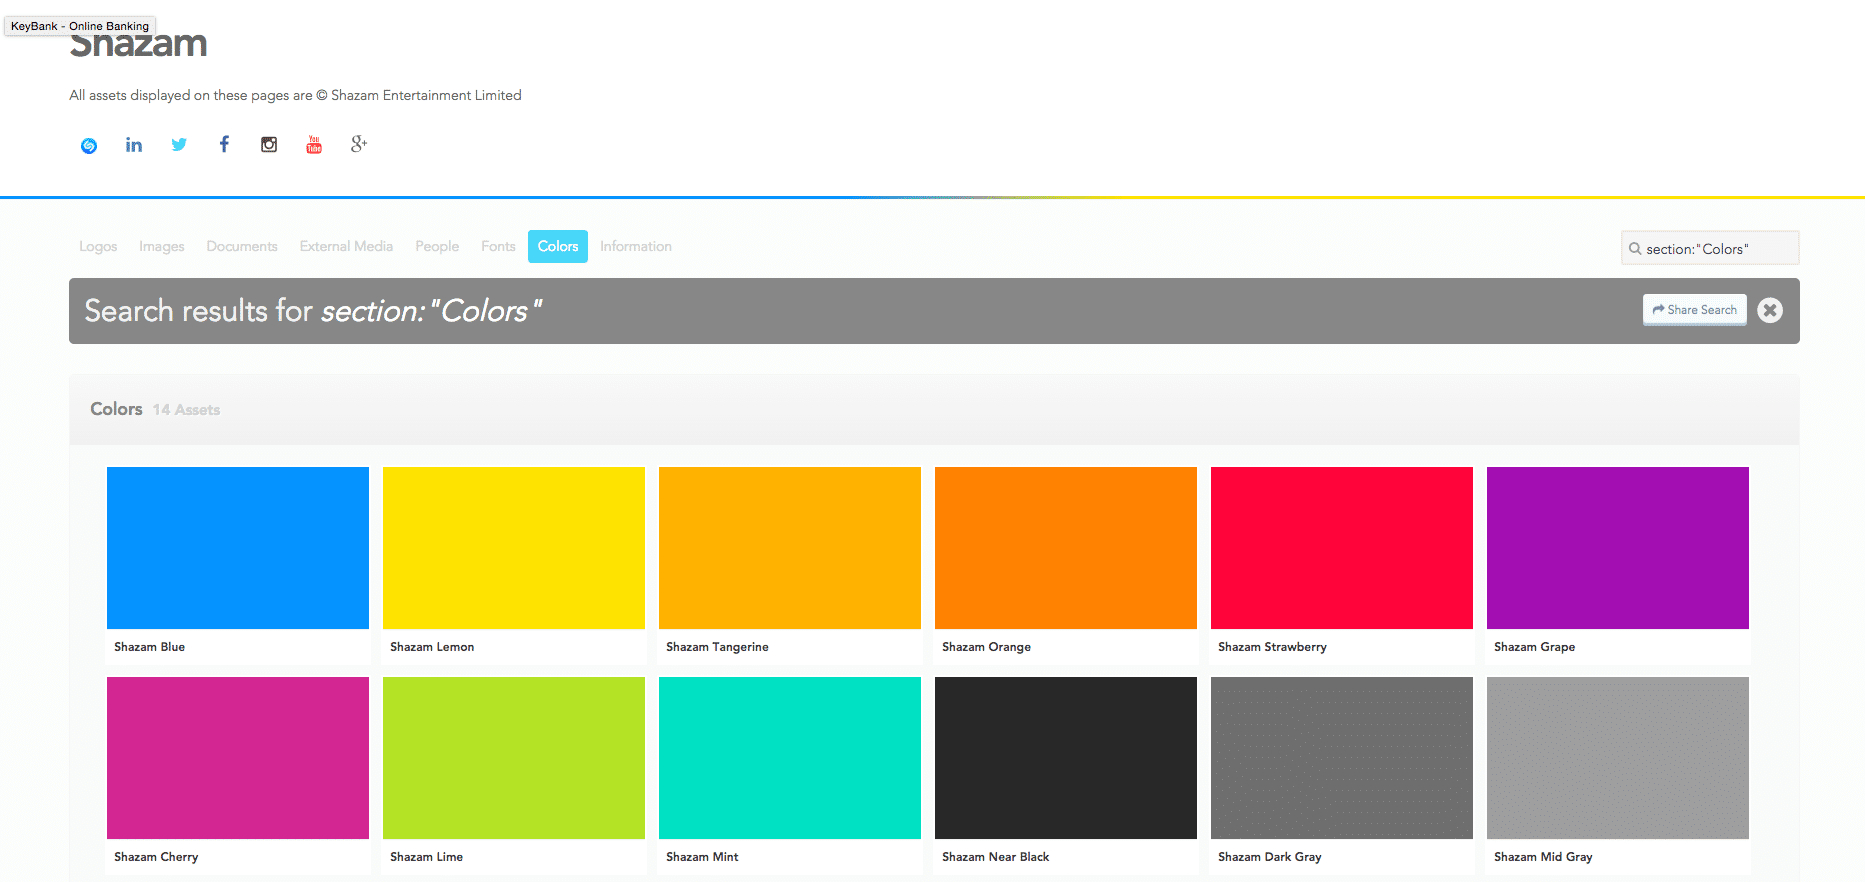Click the "Shazam Orange" caption text

click(x=986, y=647)
